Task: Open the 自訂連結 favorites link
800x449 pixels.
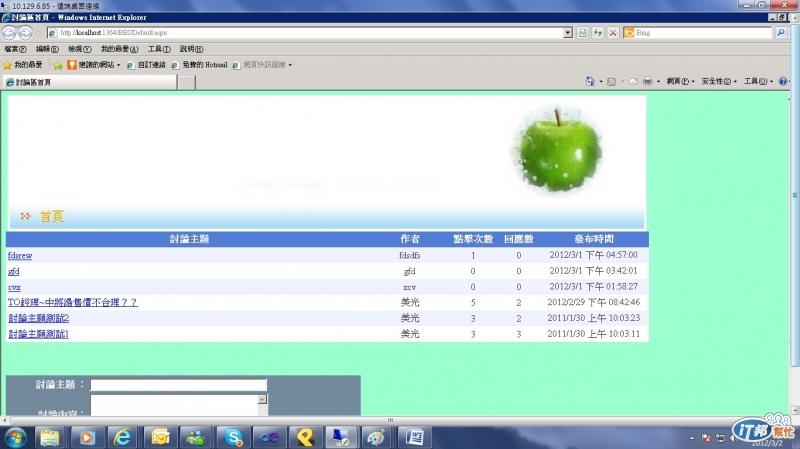Action: click(x=146, y=65)
